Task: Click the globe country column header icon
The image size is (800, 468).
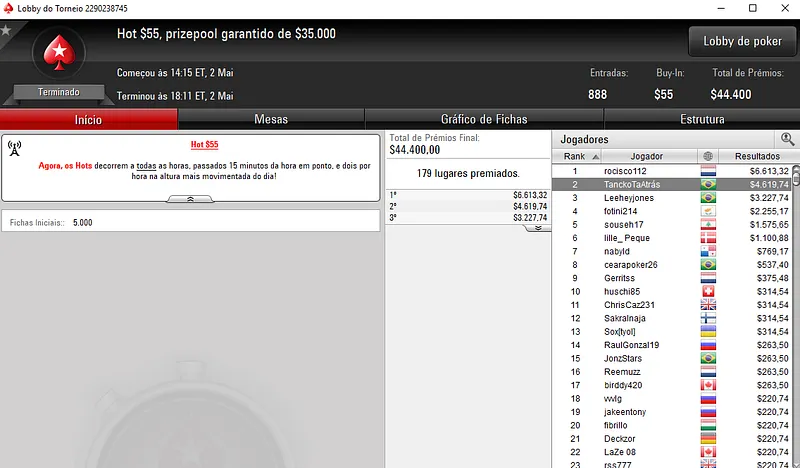Action: tap(708, 156)
